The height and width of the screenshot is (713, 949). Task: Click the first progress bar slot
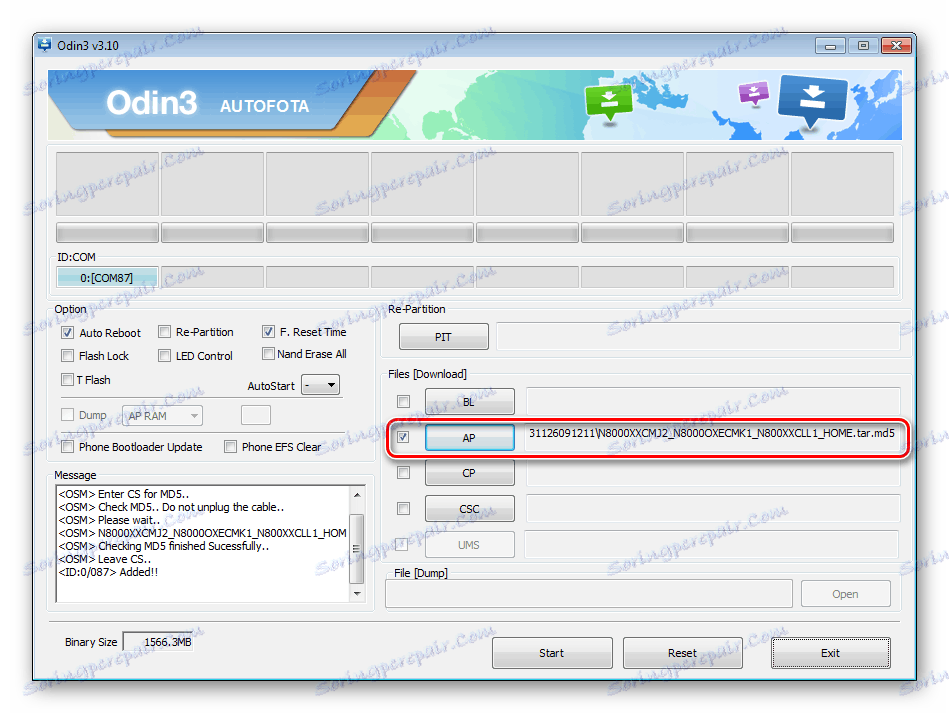(107, 232)
